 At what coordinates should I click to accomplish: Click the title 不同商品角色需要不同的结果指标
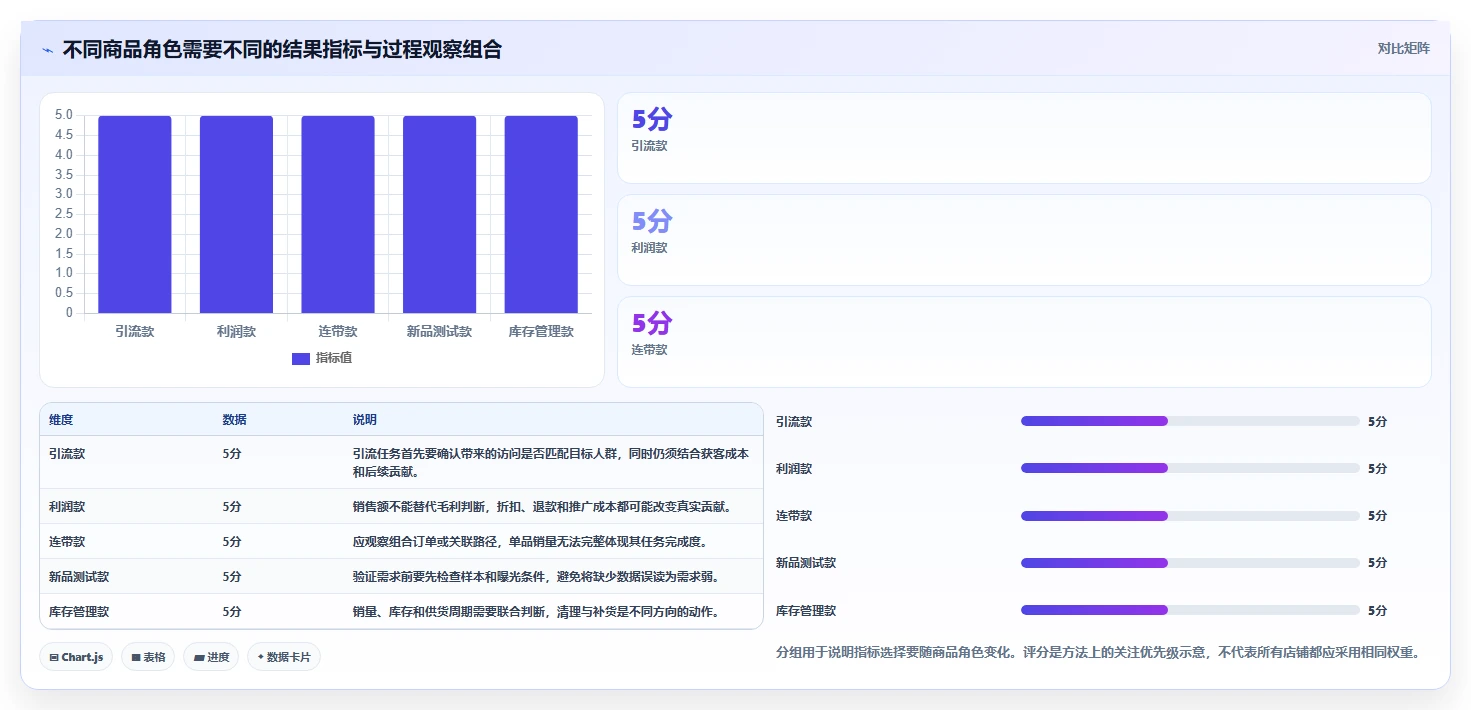[x=282, y=50]
